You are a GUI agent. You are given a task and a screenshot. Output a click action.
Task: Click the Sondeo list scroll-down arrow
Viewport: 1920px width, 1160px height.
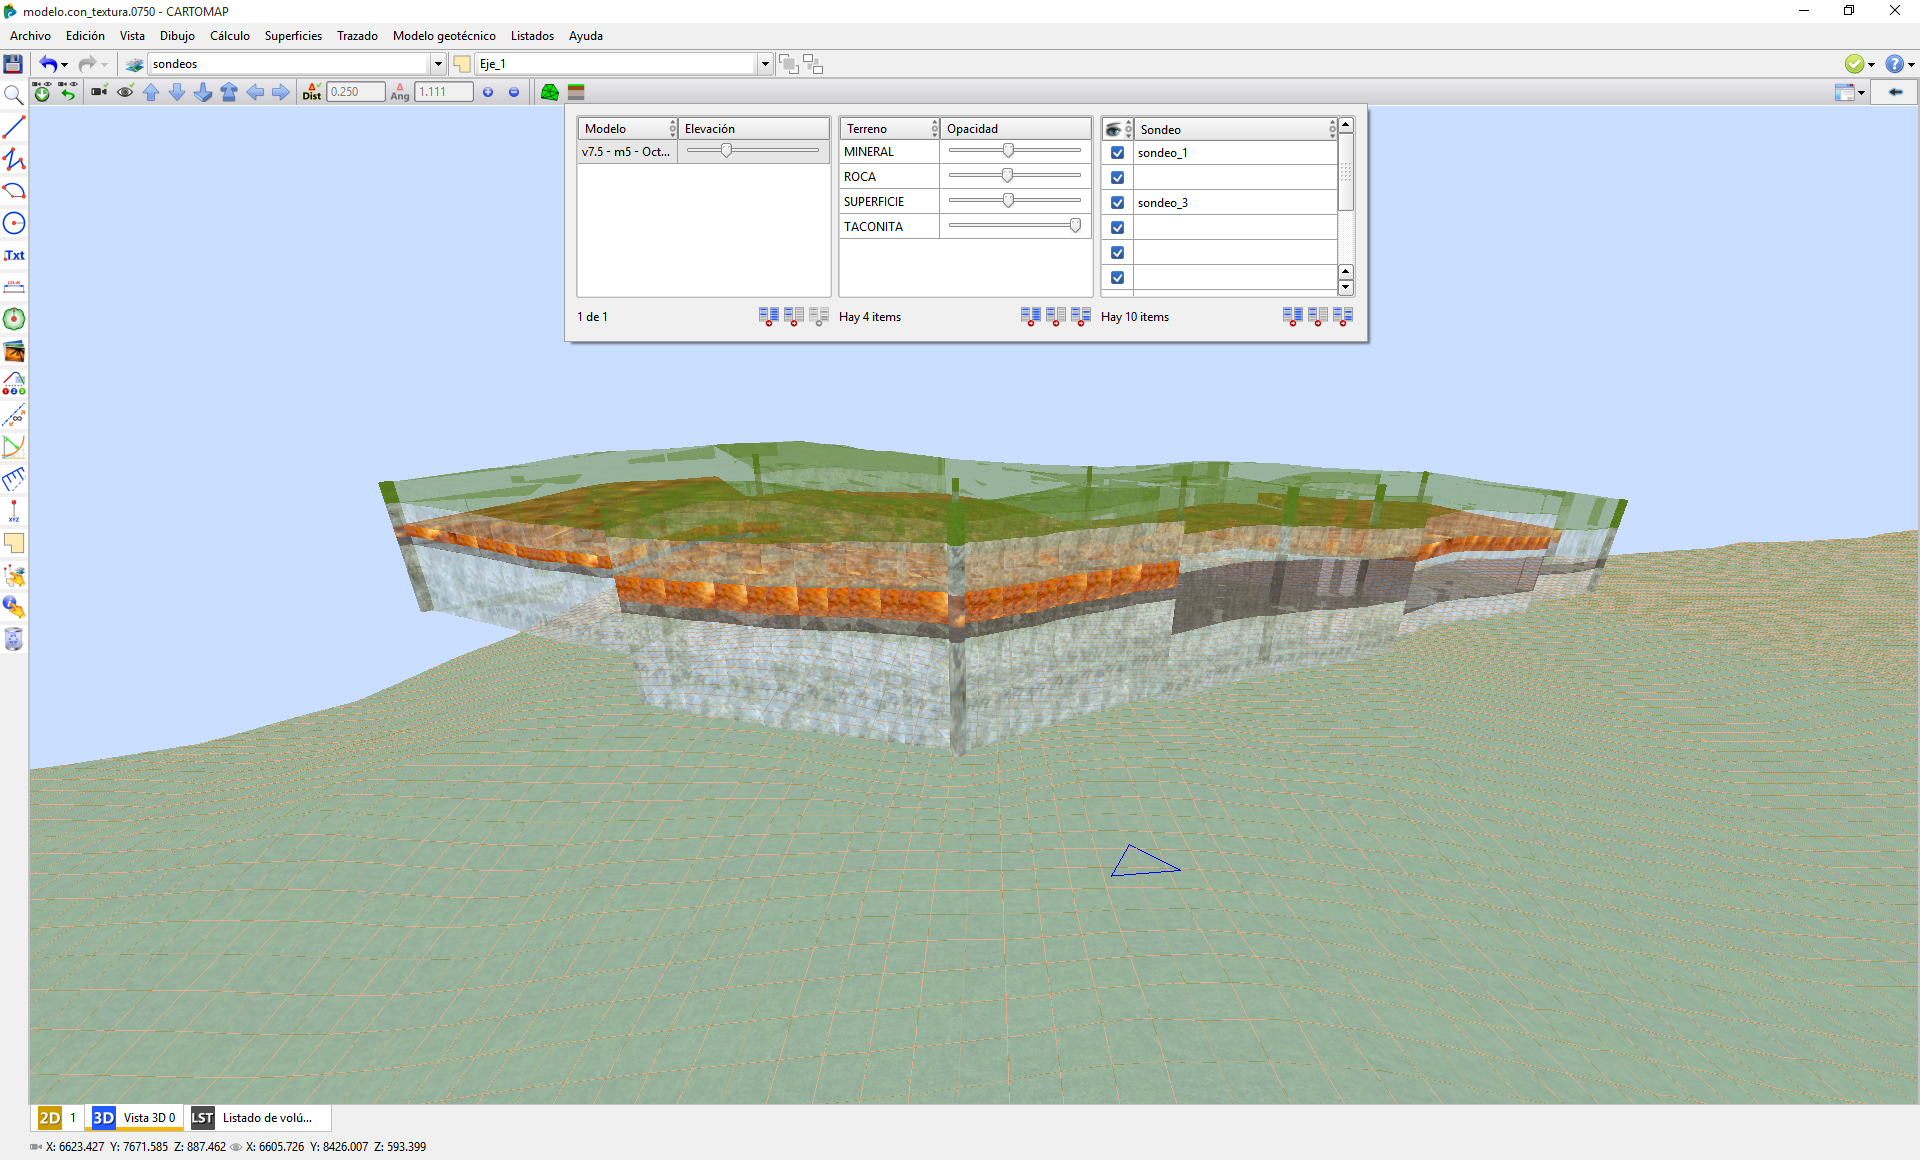[1346, 288]
